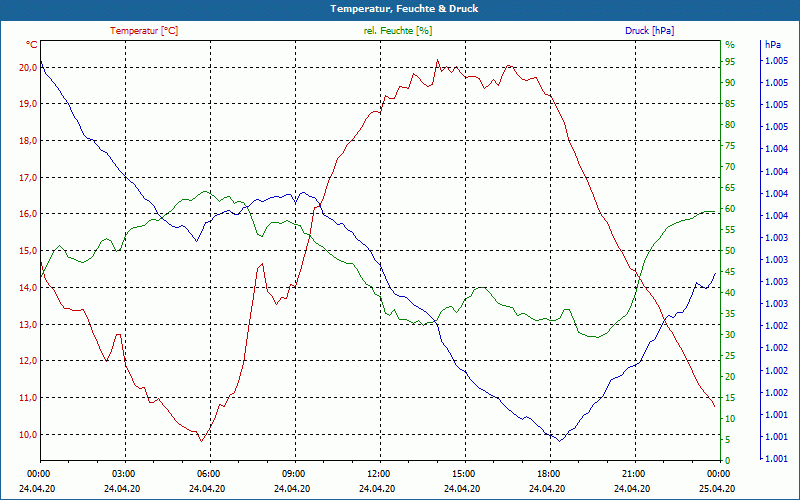Image resolution: width=800 pixels, height=500 pixels.
Task: Click the 0 tick on the humidity axis
Action: point(728,461)
